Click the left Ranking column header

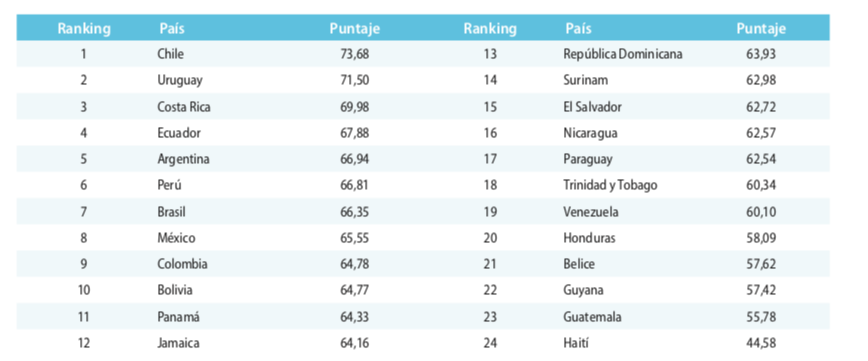84,28
